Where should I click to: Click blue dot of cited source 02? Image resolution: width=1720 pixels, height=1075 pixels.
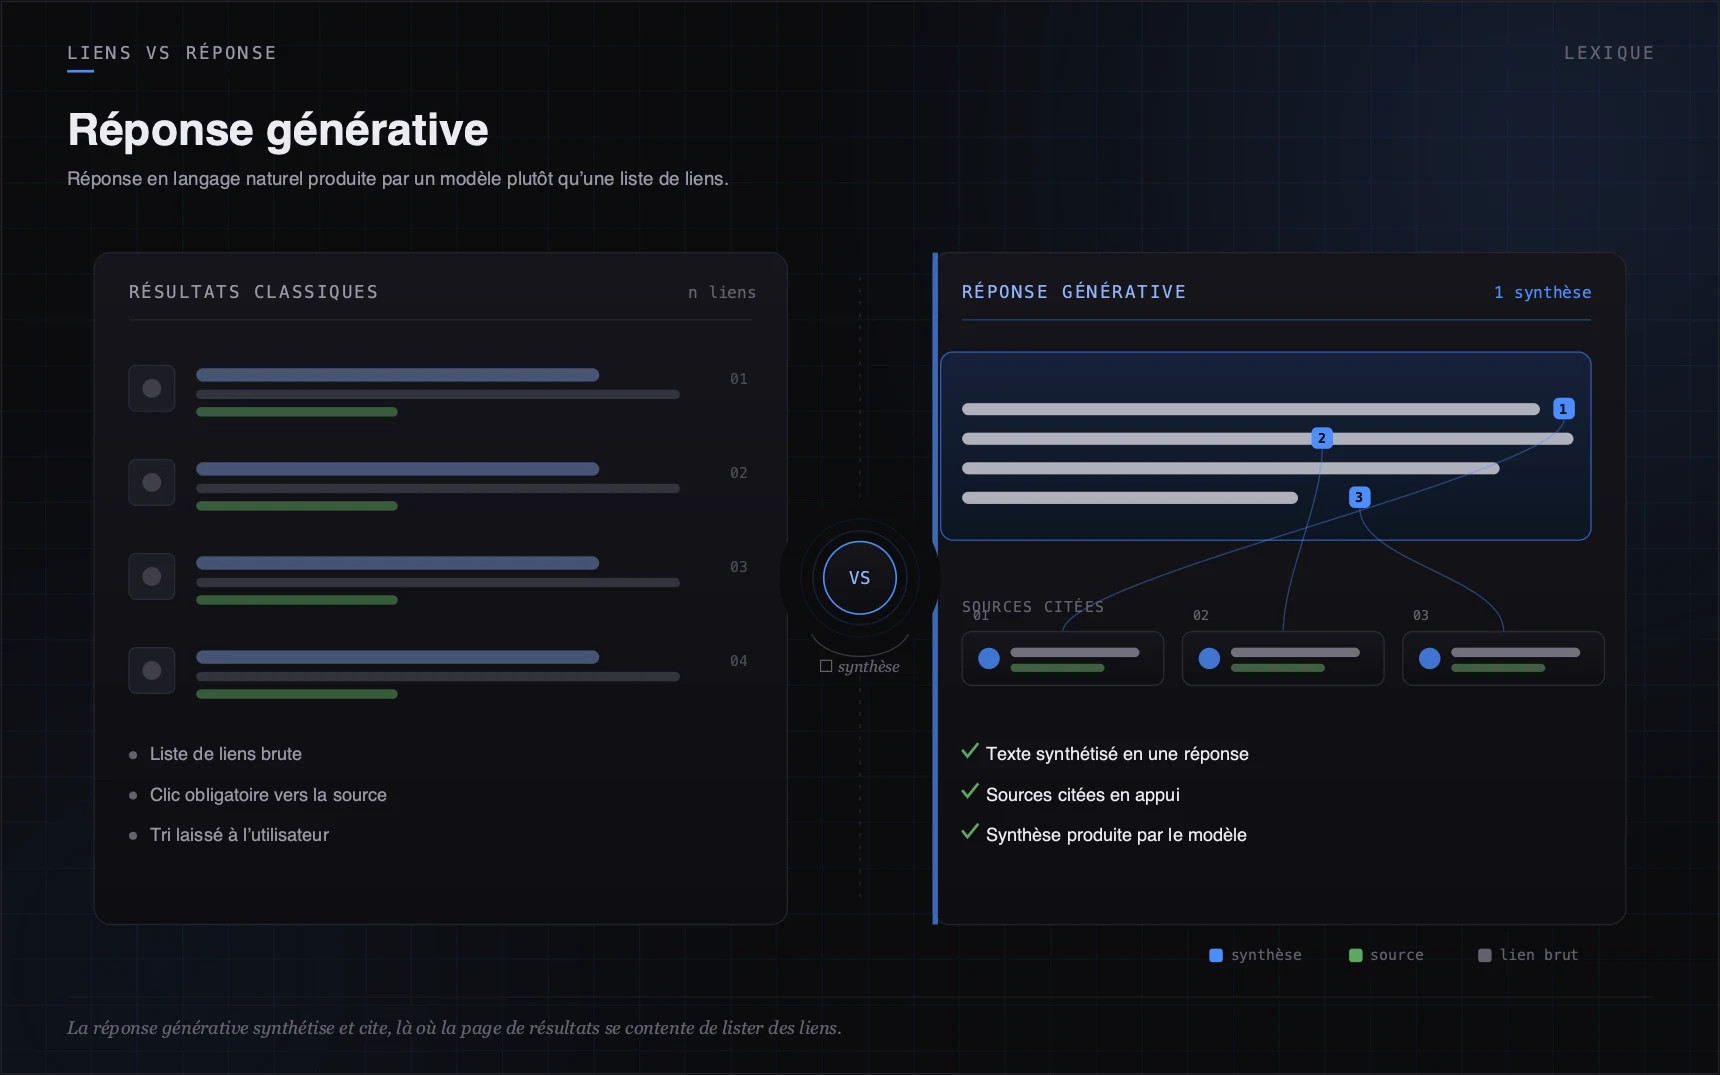point(1209,658)
